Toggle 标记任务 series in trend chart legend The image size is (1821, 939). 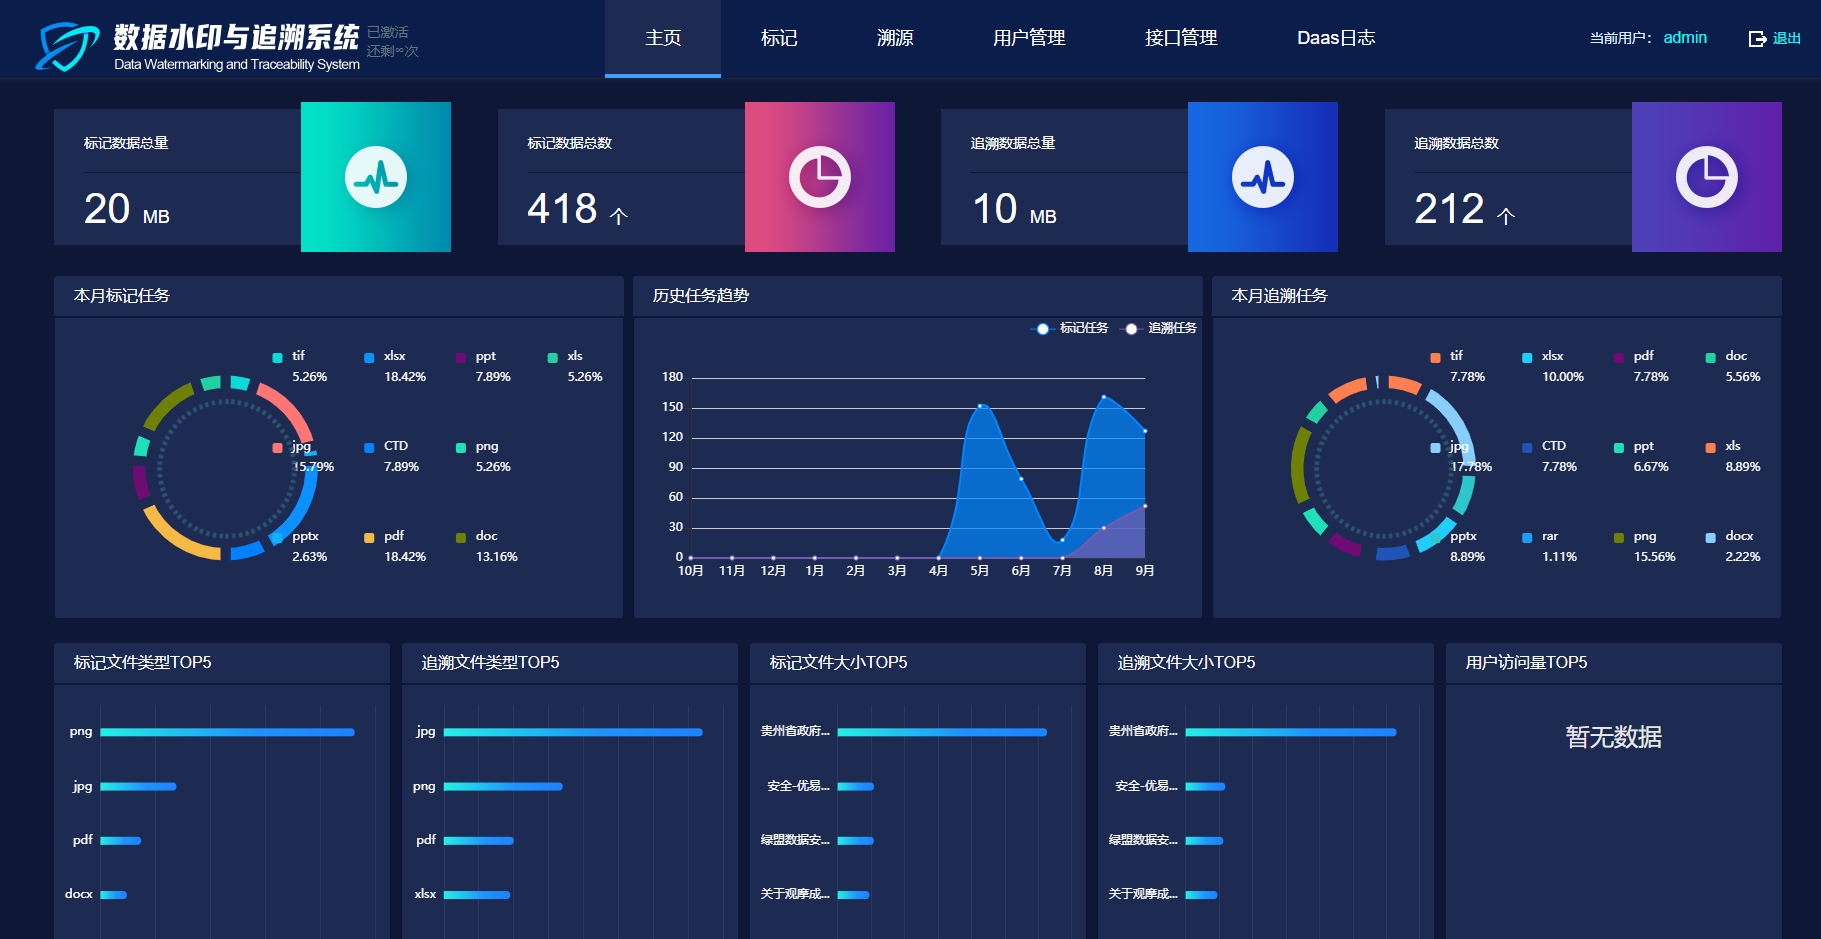pos(1070,328)
